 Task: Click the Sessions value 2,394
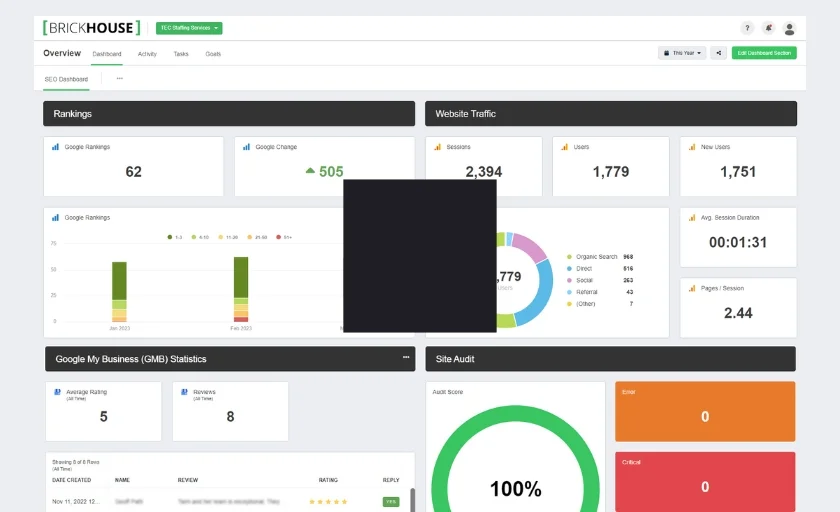484,172
